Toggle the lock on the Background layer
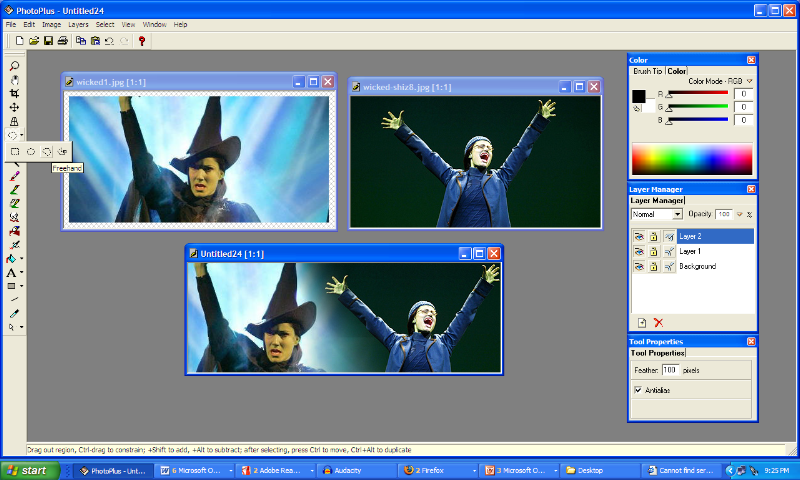800x480 pixels. click(x=654, y=266)
